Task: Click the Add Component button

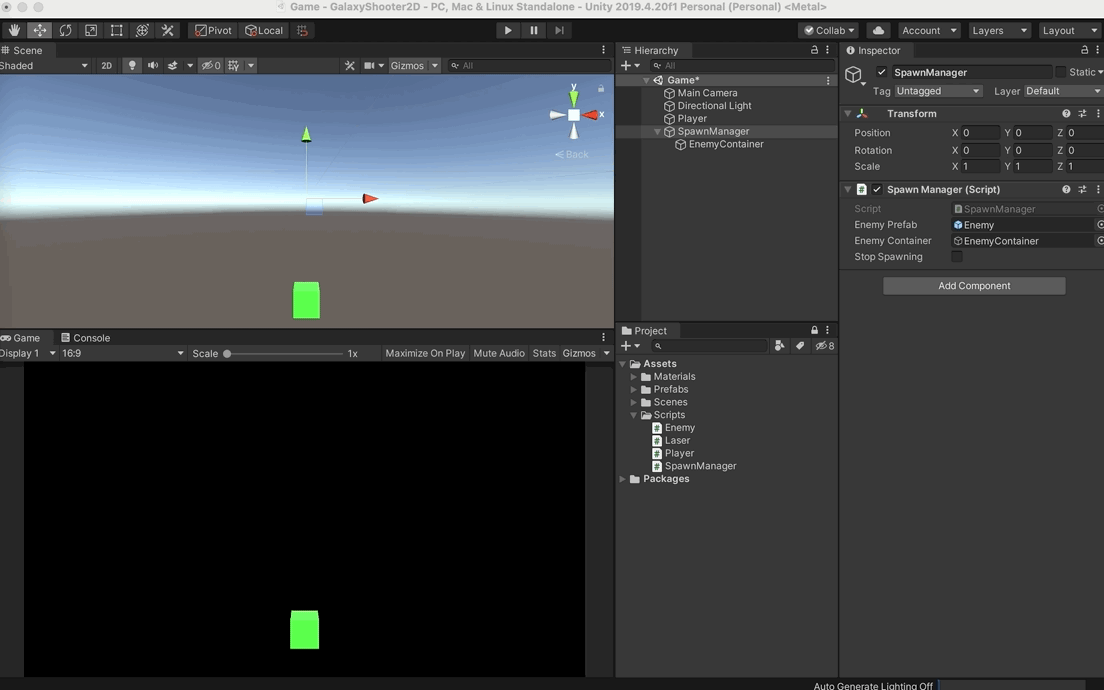Action: [973, 285]
